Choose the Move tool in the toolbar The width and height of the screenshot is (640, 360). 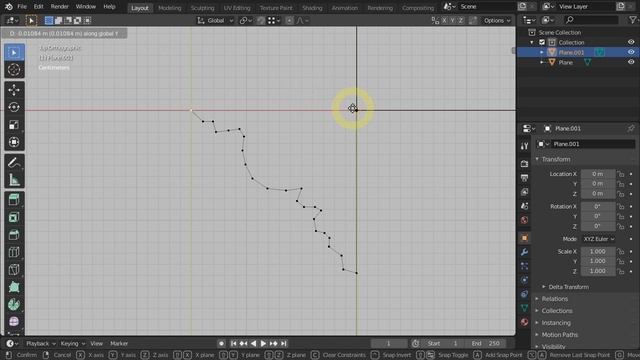click(x=14, y=90)
